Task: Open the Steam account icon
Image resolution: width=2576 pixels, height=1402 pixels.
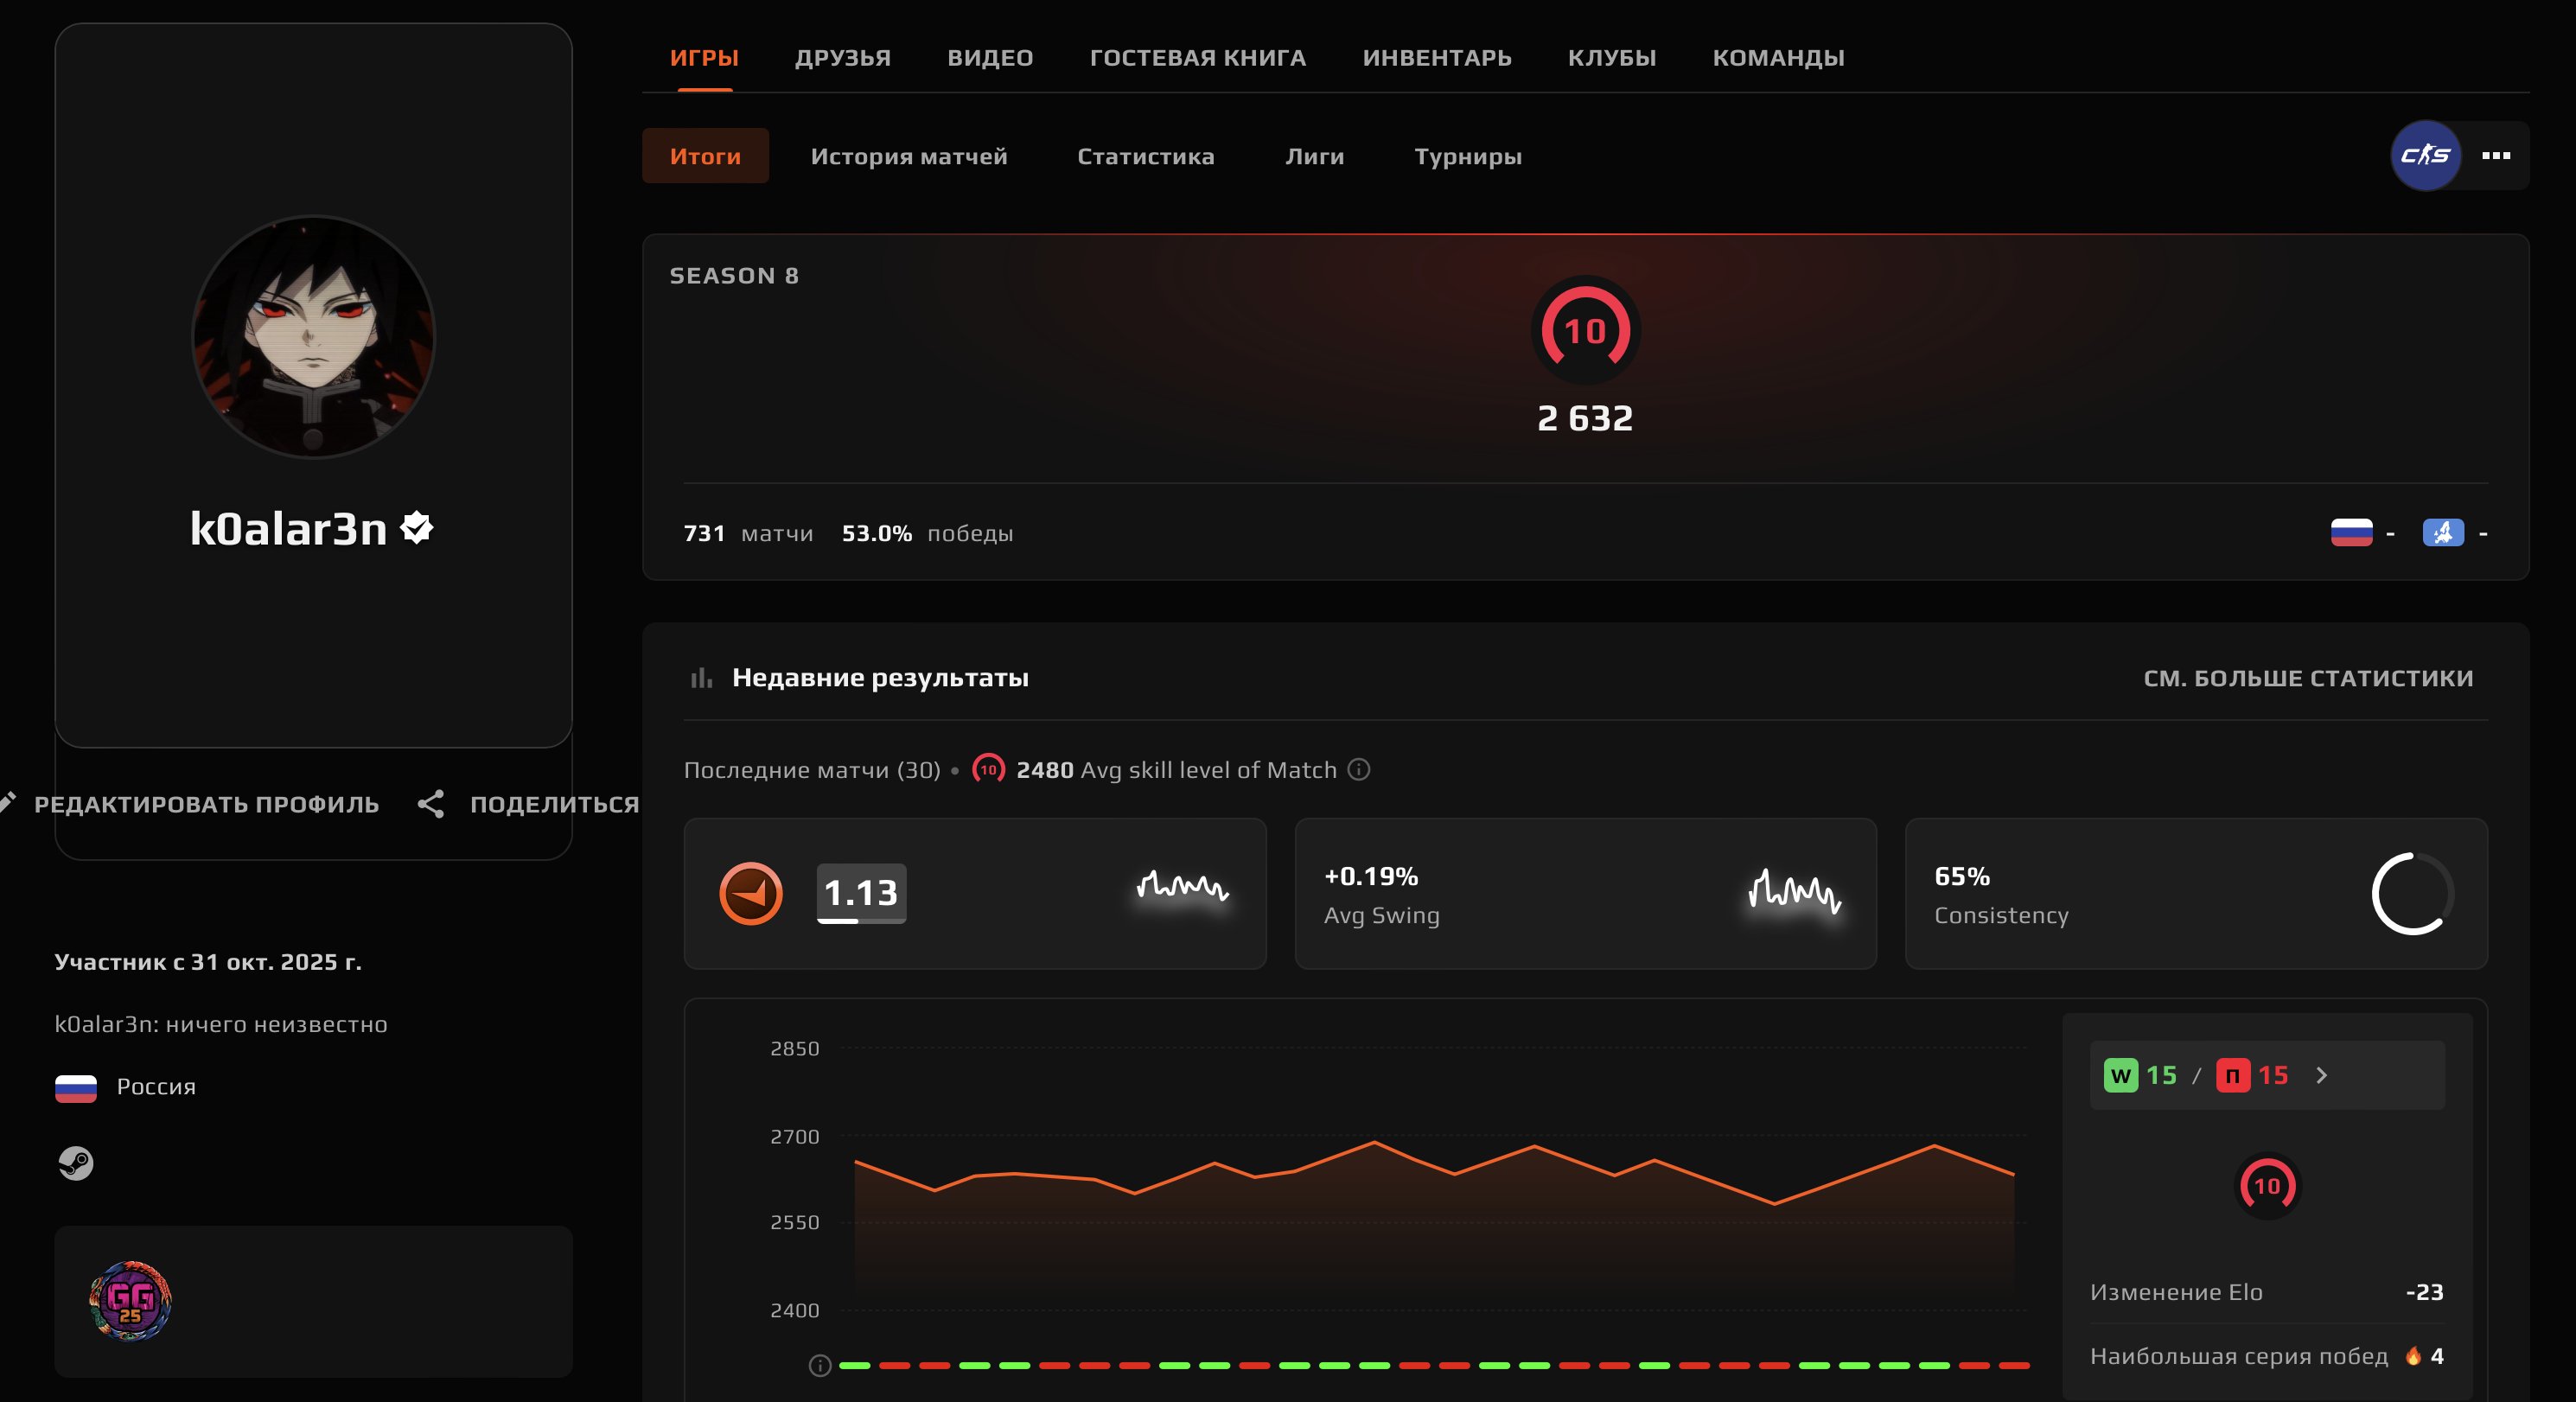Action: (x=75, y=1162)
